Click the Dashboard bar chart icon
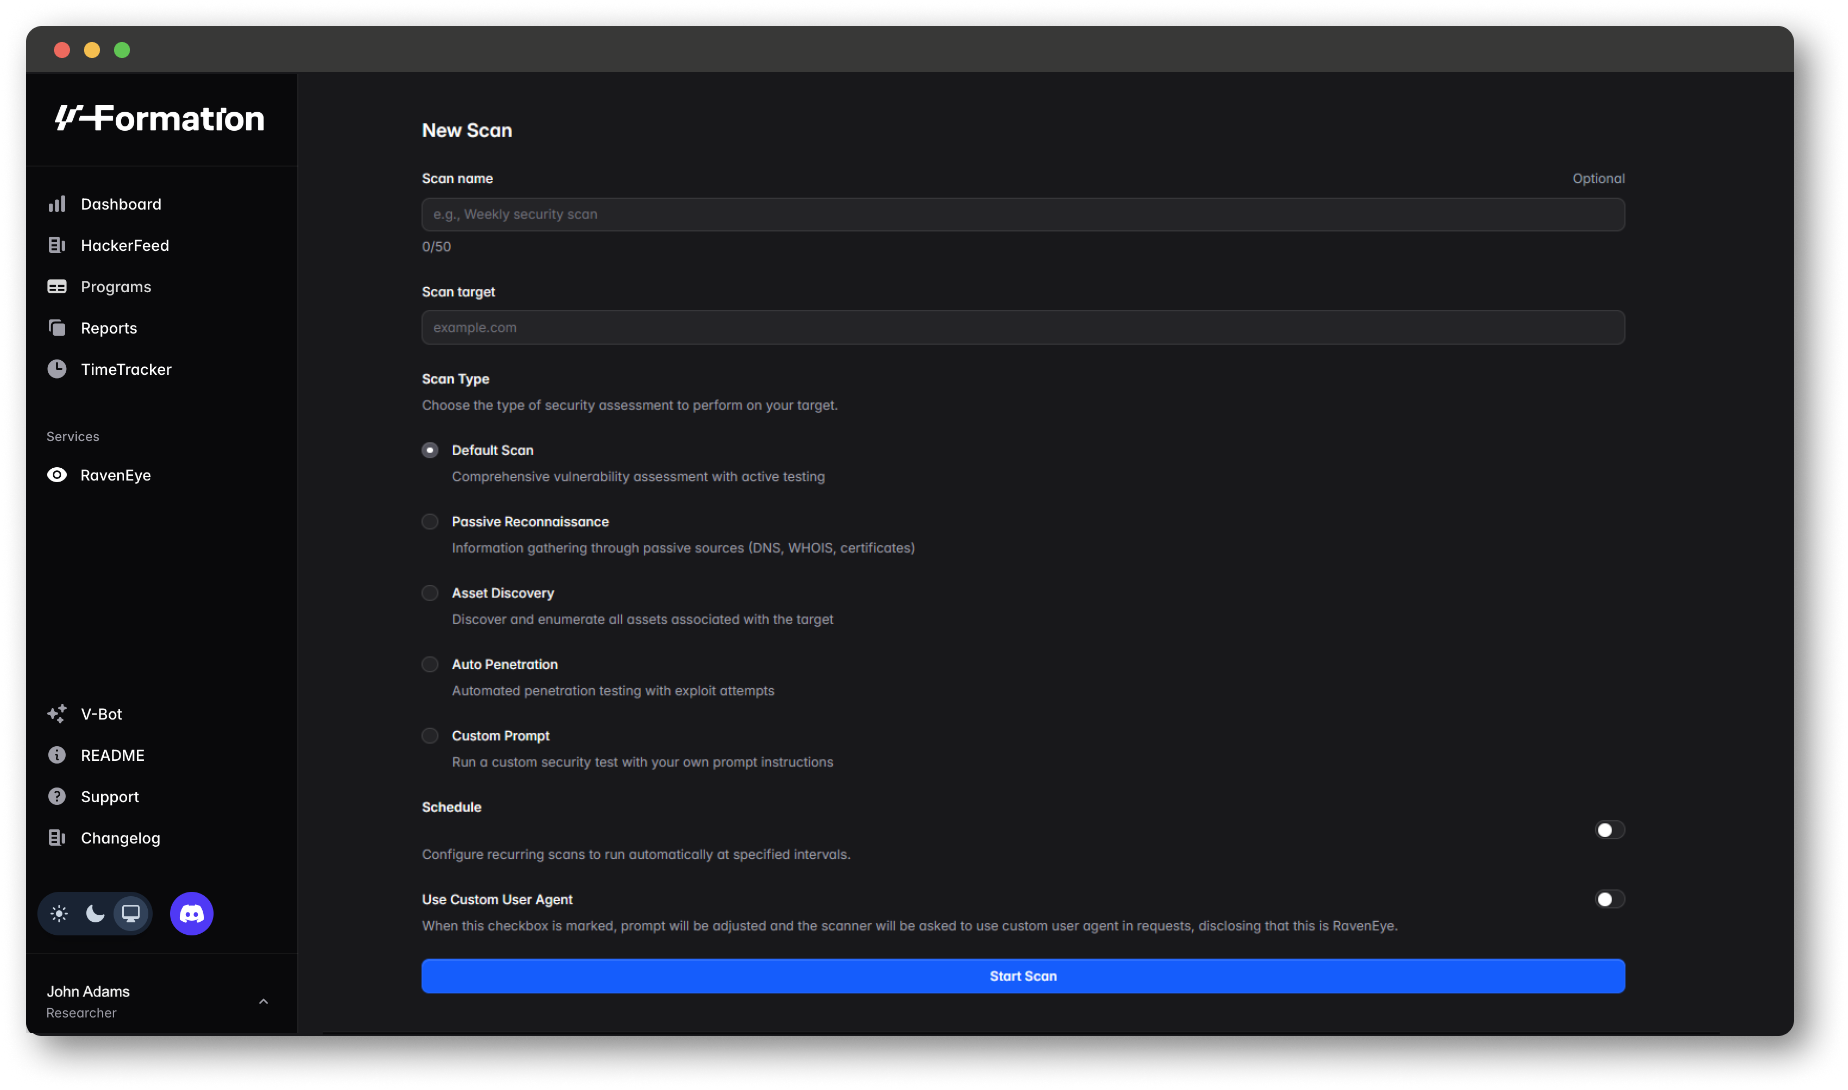Image resolution: width=1848 pixels, height=1090 pixels. (x=57, y=204)
